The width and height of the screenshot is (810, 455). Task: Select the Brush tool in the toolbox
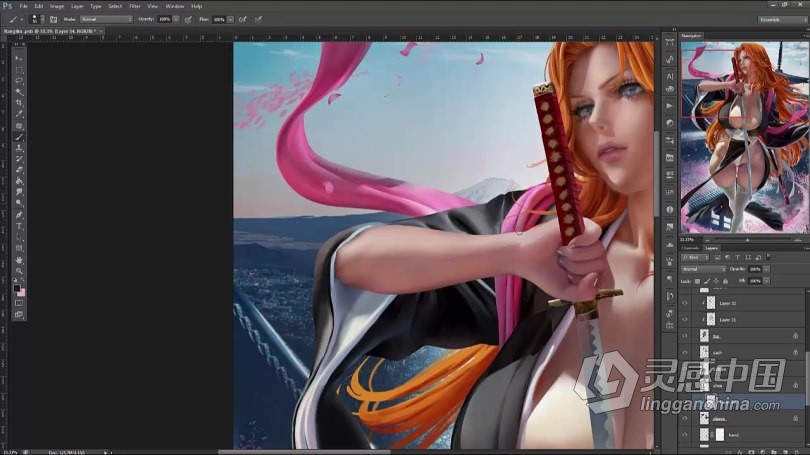click(x=19, y=137)
